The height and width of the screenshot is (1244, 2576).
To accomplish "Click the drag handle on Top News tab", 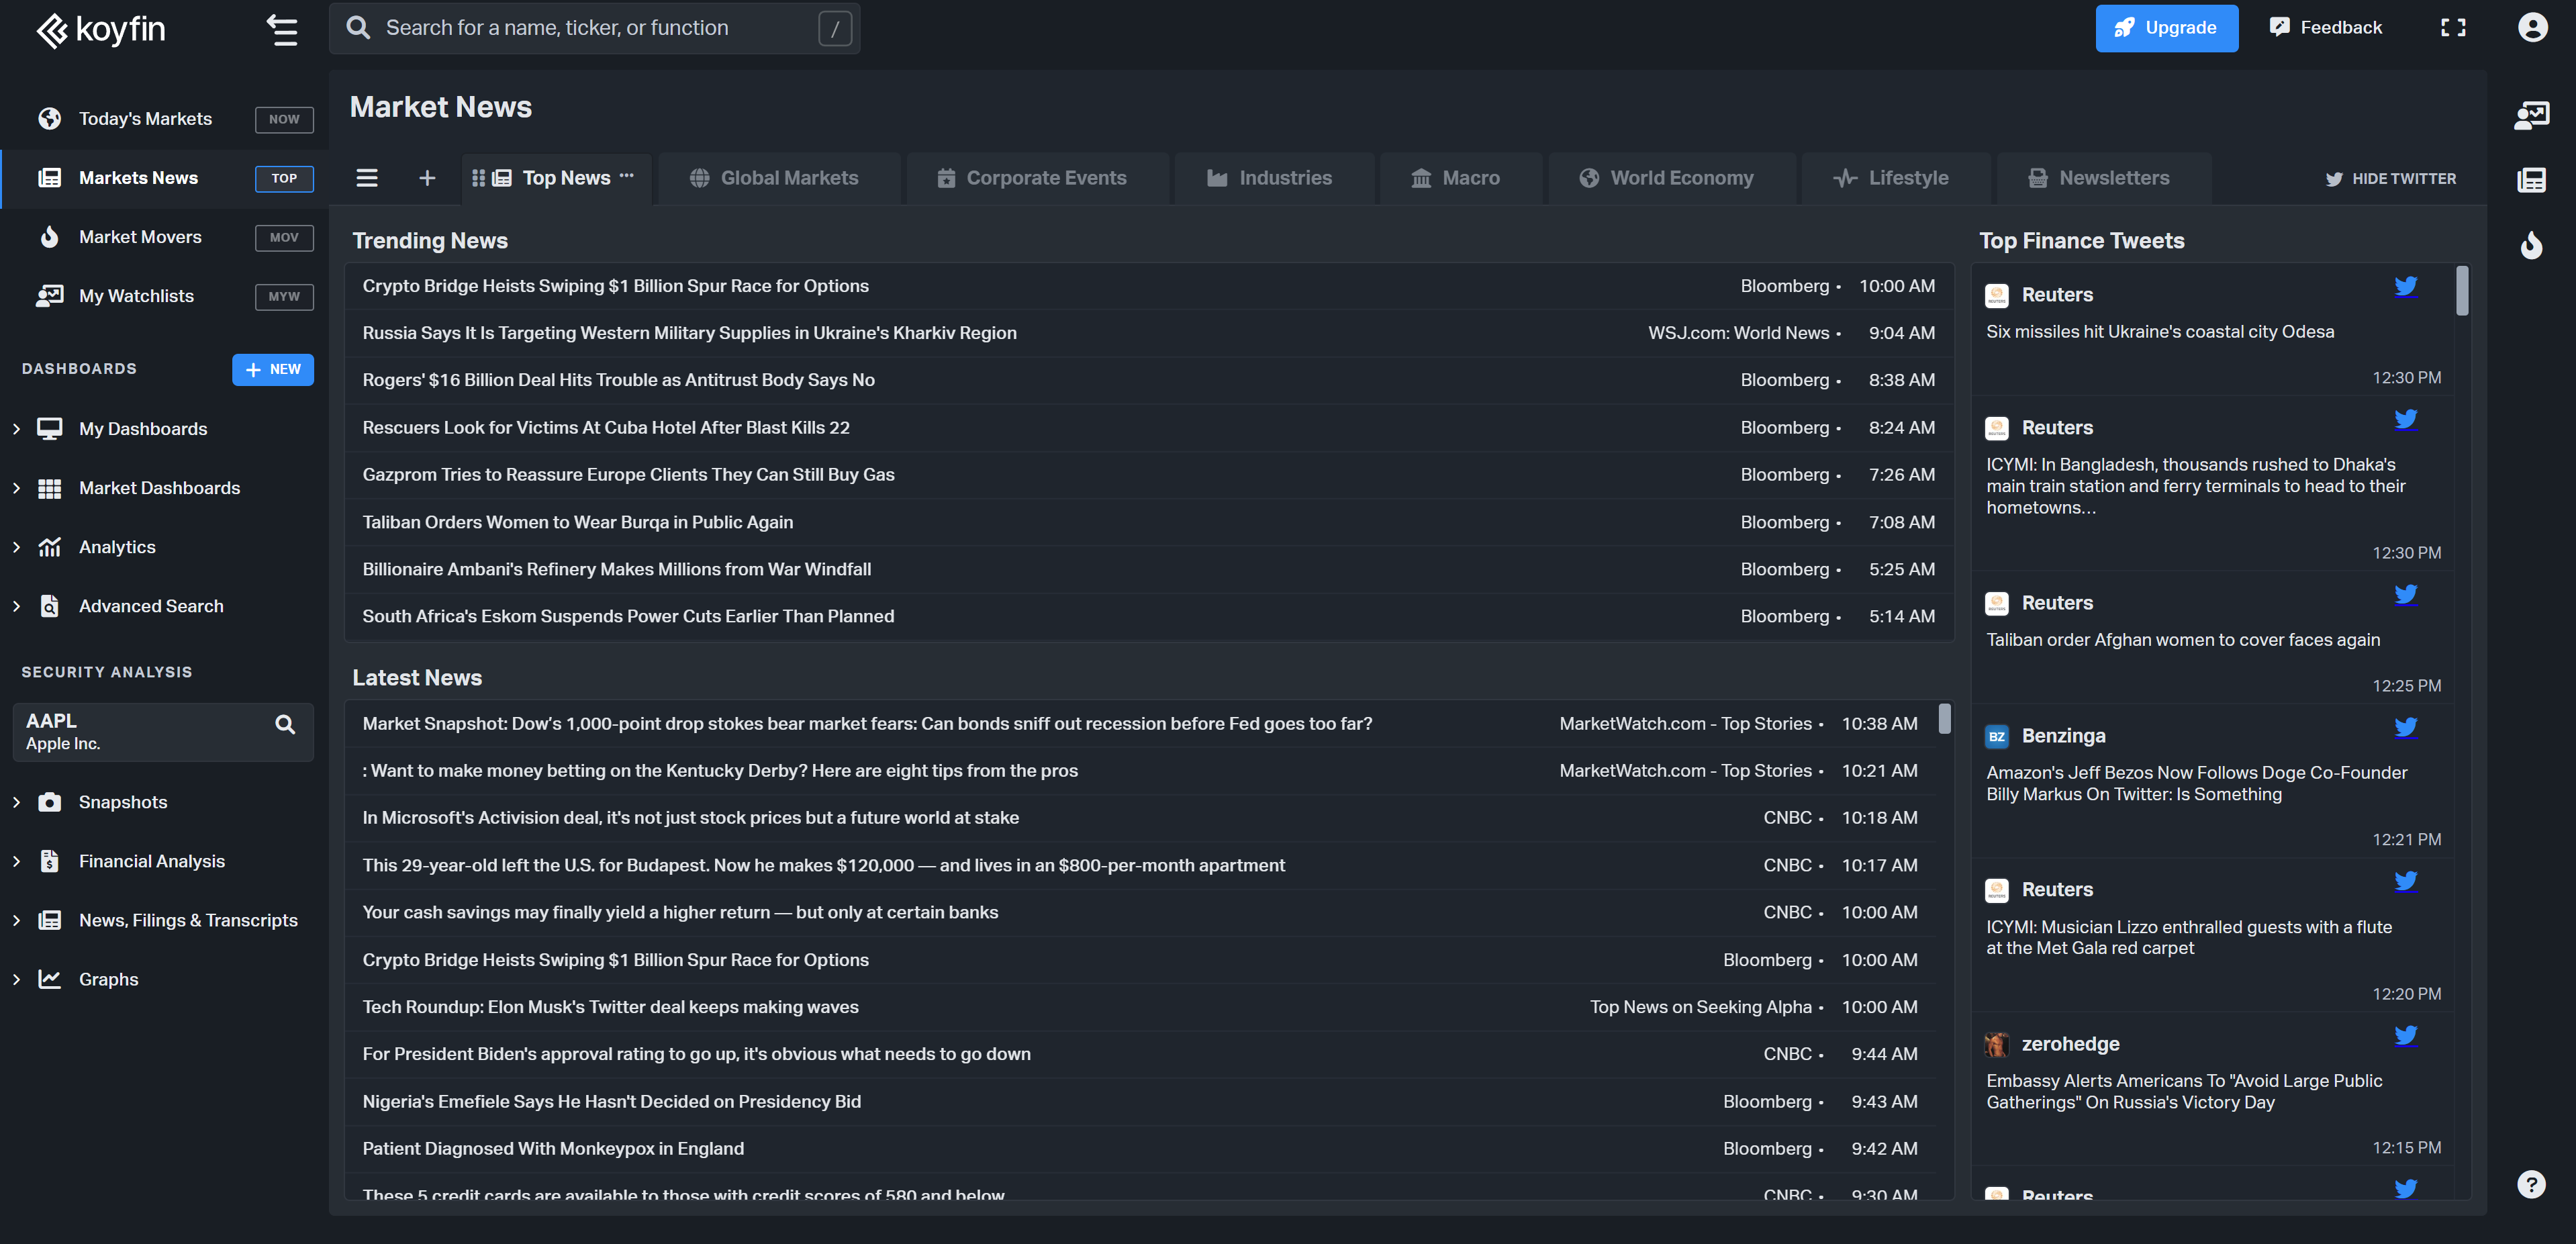I will click(478, 178).
